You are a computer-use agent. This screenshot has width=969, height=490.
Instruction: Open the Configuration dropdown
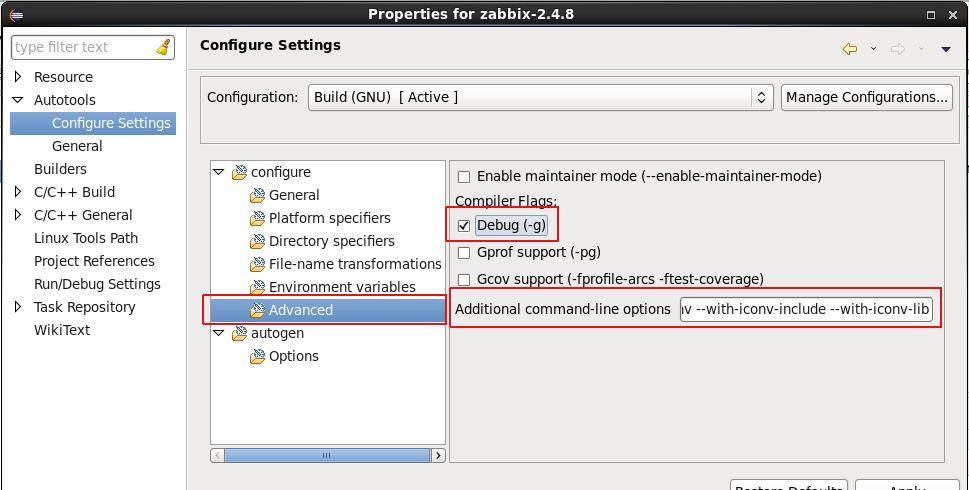(540, 97)
